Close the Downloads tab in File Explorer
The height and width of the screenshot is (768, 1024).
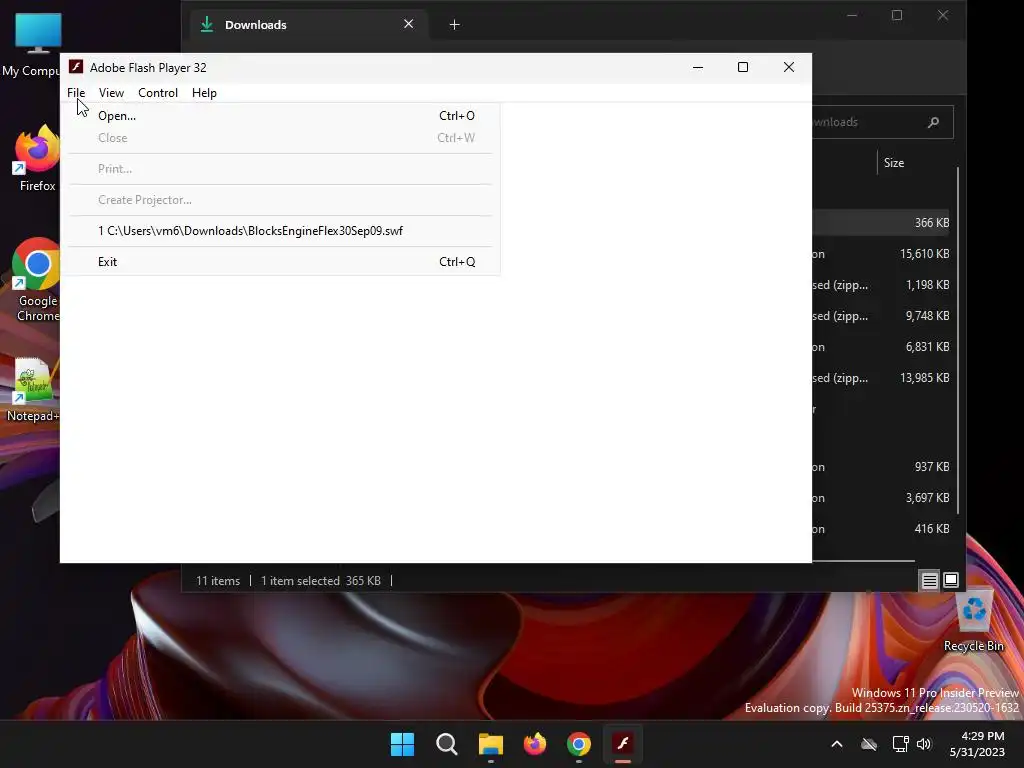408,24
